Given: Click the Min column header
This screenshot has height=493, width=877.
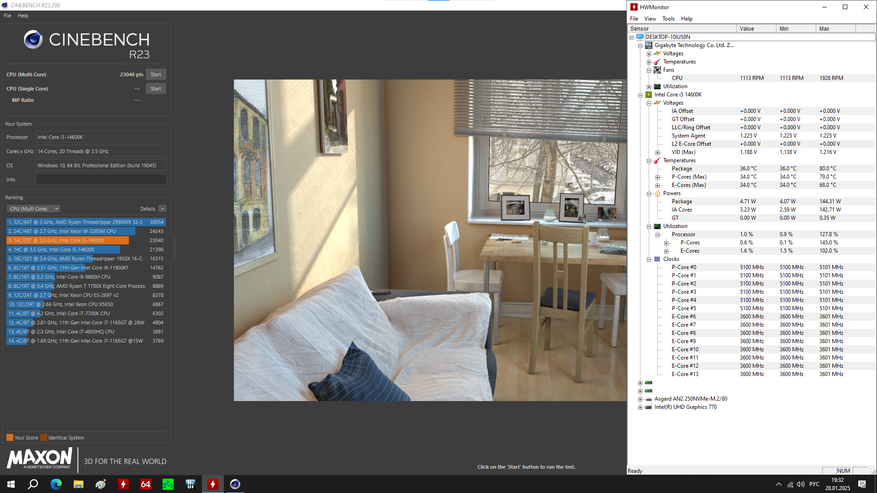Looking at the screenshot, I should coord(796,29).
